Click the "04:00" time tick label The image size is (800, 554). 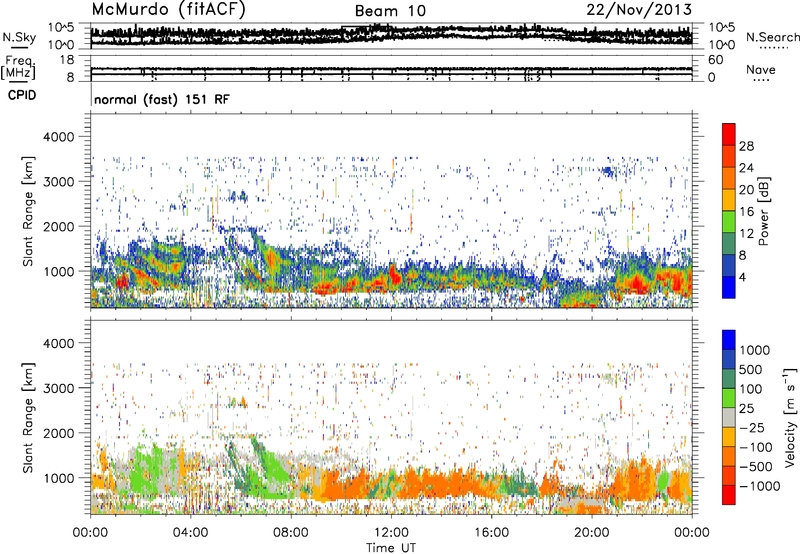pos(190,533)
